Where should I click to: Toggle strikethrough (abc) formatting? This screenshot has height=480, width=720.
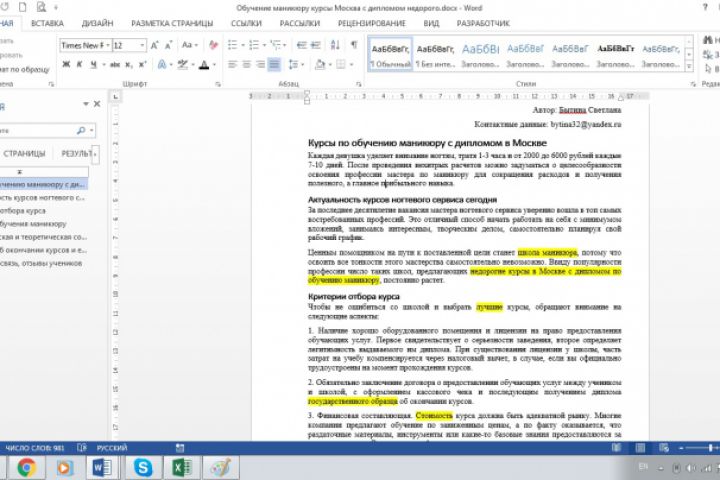coord(115,65)
